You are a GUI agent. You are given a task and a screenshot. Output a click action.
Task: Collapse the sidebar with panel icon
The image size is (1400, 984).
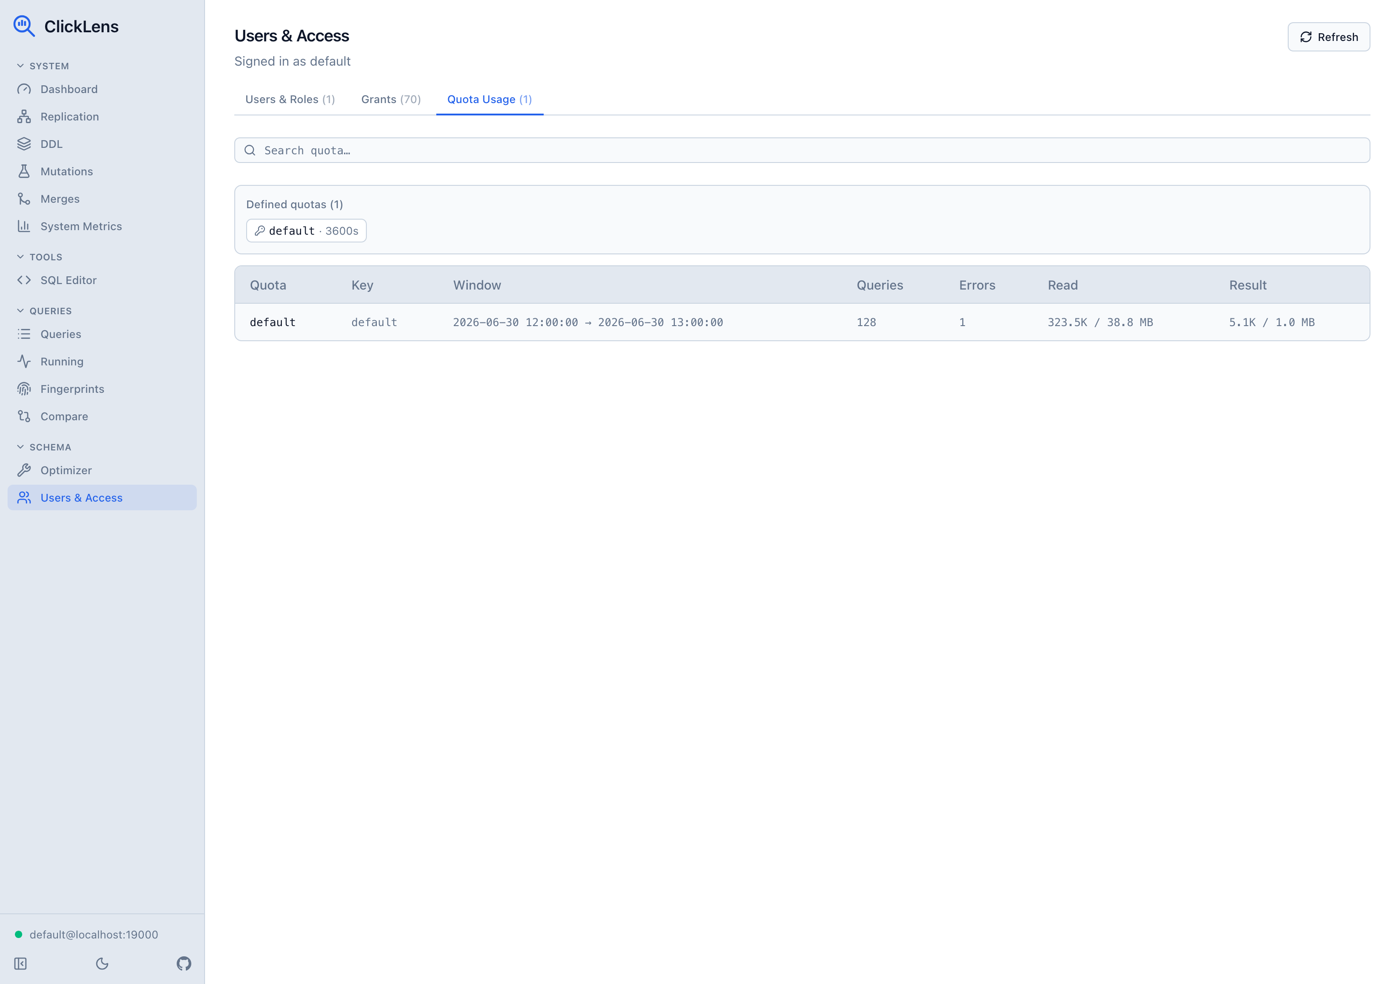20,964
